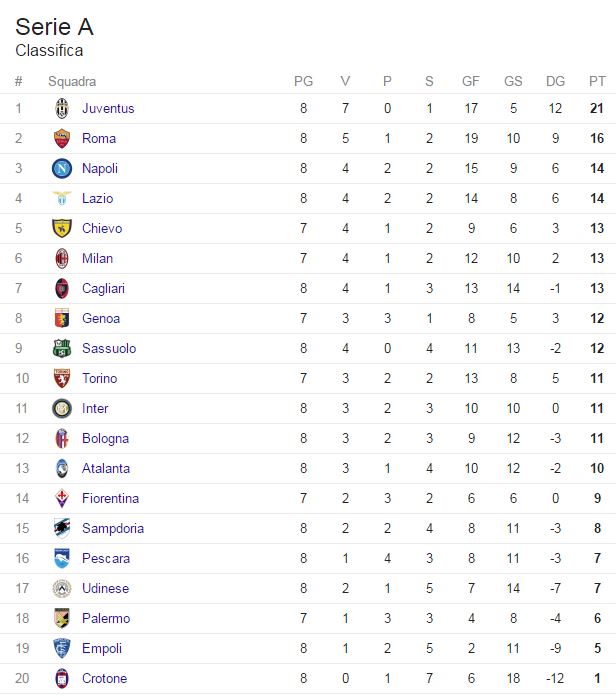This screenshot has height=699, width=616.
Task: Open the Udinese team link
Action: point(105,588)
